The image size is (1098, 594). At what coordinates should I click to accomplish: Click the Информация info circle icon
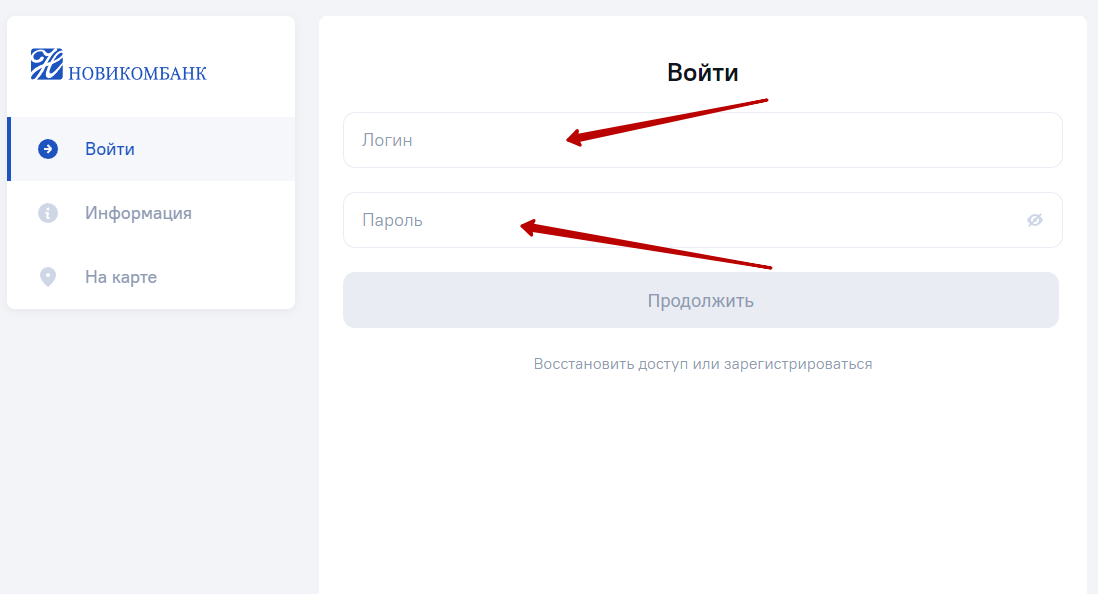(x=48, y=213)
